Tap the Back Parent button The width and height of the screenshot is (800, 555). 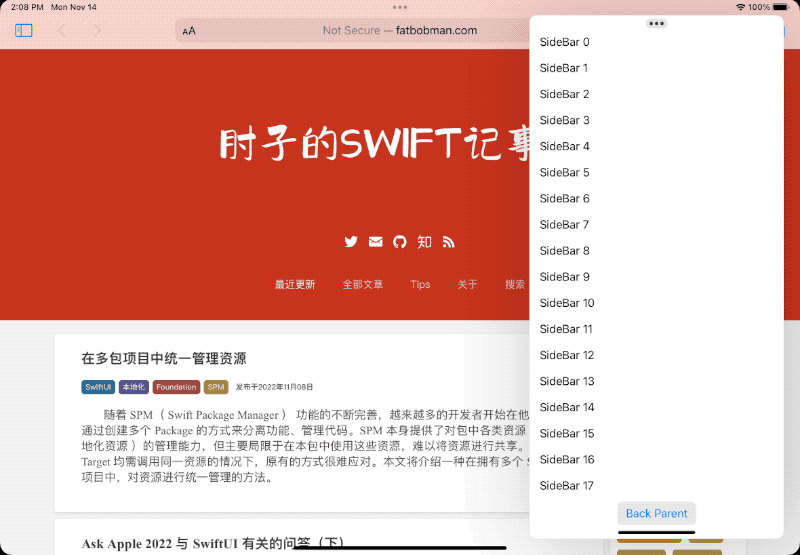pyautogui.click(x=657, y=514)
